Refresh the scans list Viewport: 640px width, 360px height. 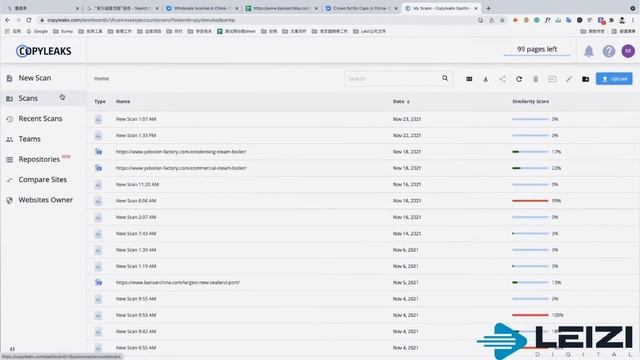[x=519, y=79]
